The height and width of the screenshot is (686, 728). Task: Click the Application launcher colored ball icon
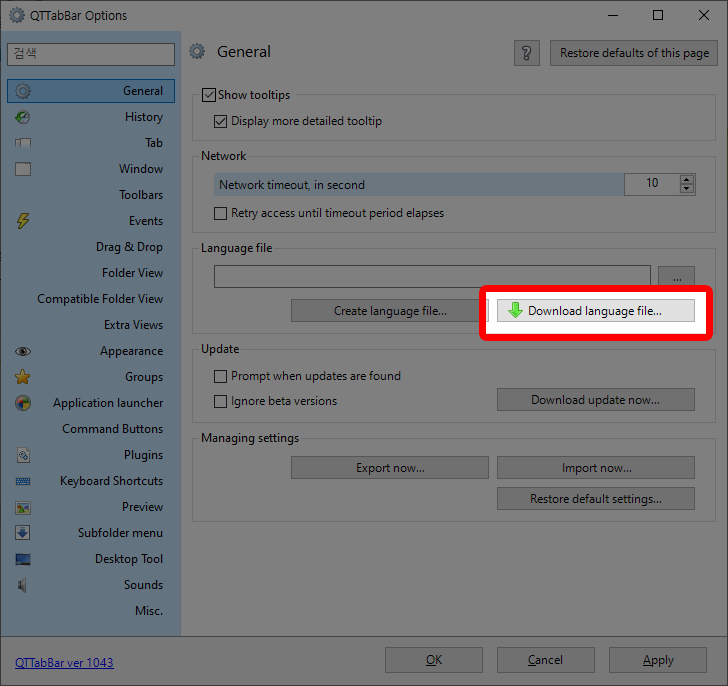click(23, 403)
